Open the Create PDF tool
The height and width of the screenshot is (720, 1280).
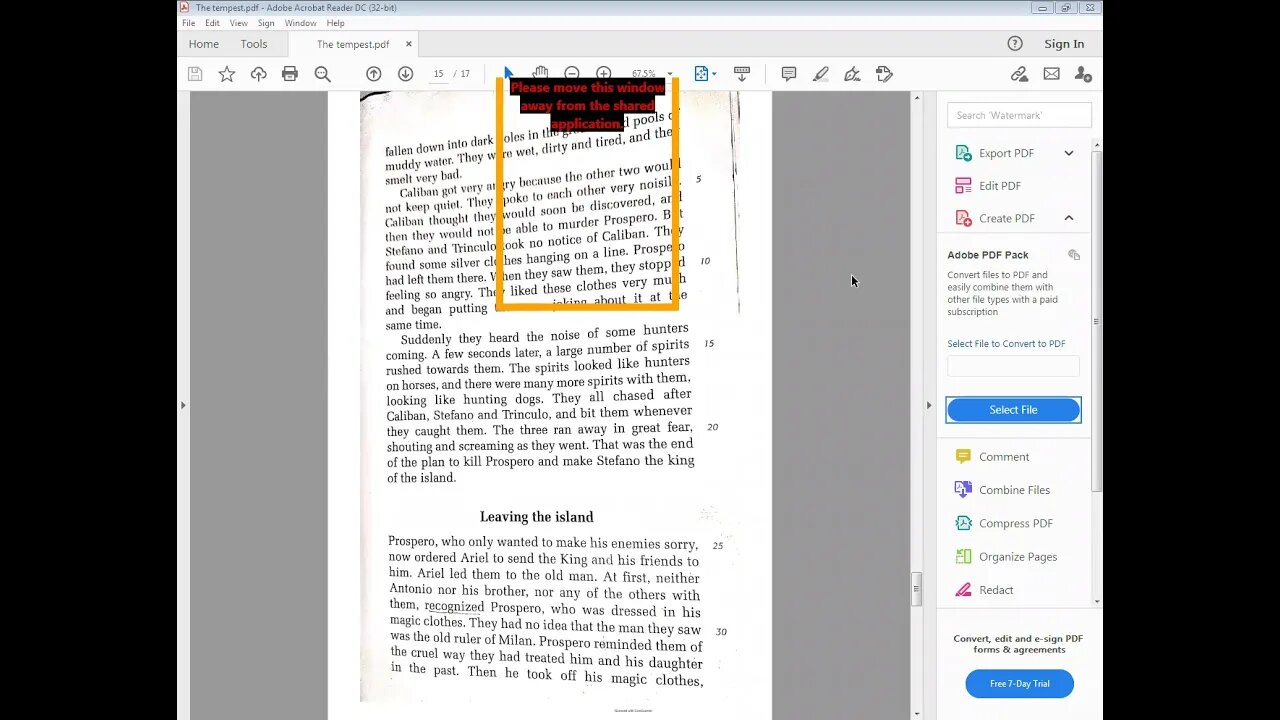click(x=1006, y=218)
